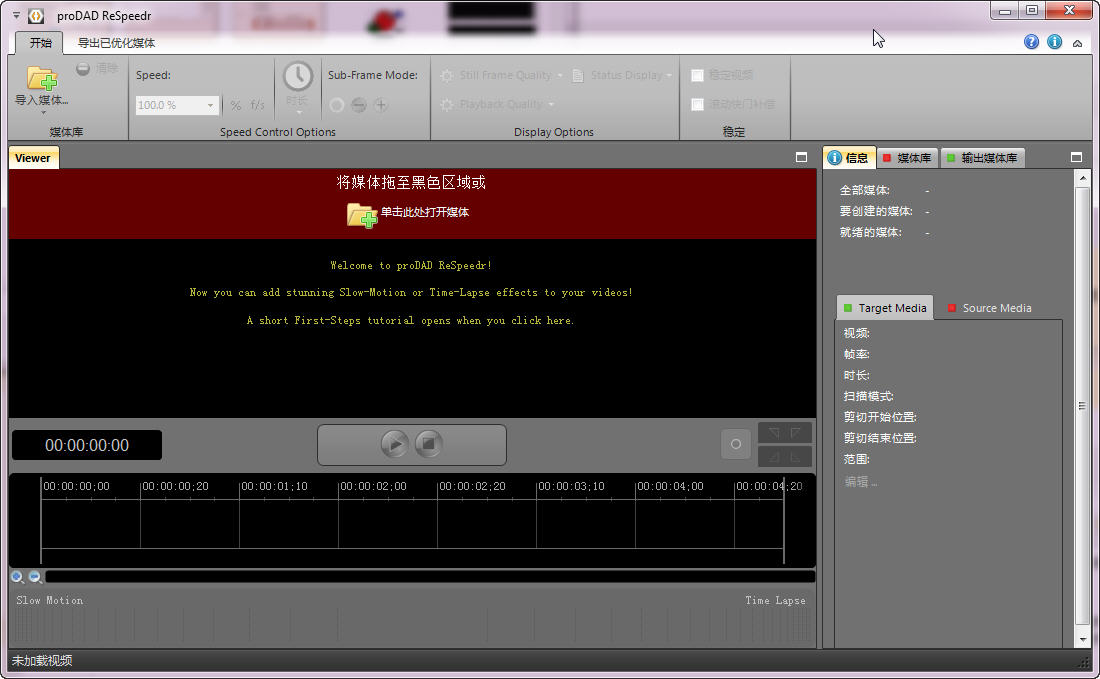
Task: Enable the second checkbox in the 稳定 group
Action: pyautogui.click(x=697, y=105)
